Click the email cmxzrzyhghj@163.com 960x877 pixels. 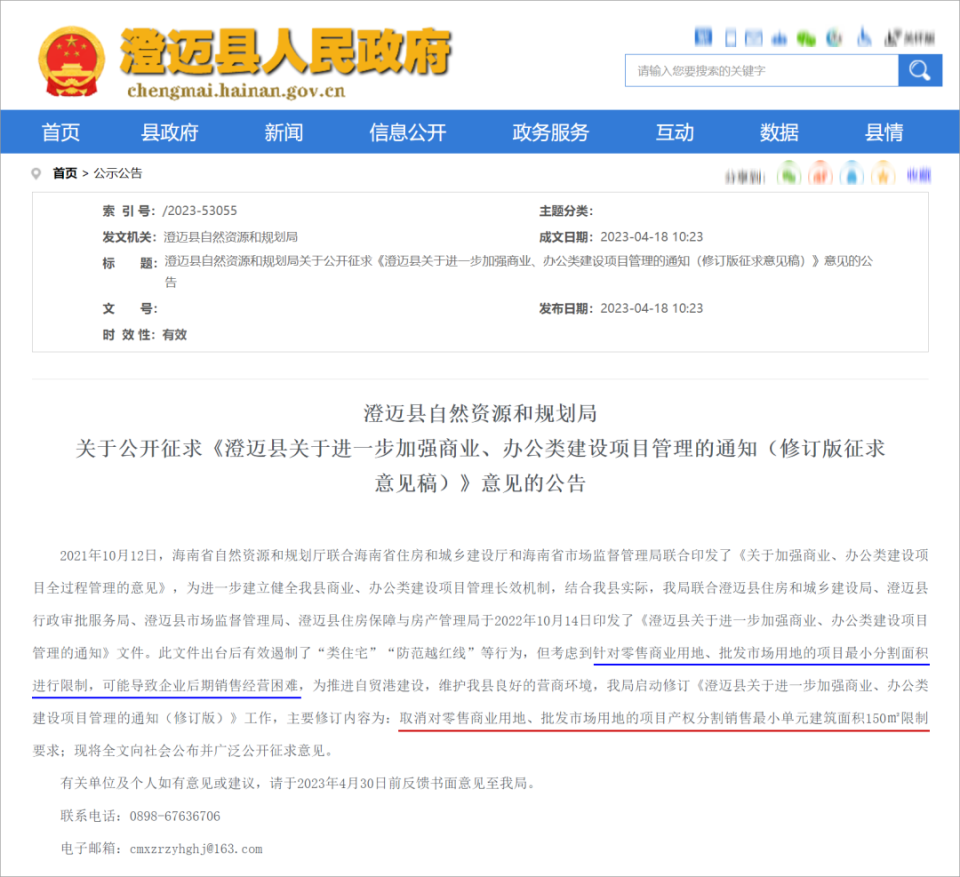[x=196, y=849]
